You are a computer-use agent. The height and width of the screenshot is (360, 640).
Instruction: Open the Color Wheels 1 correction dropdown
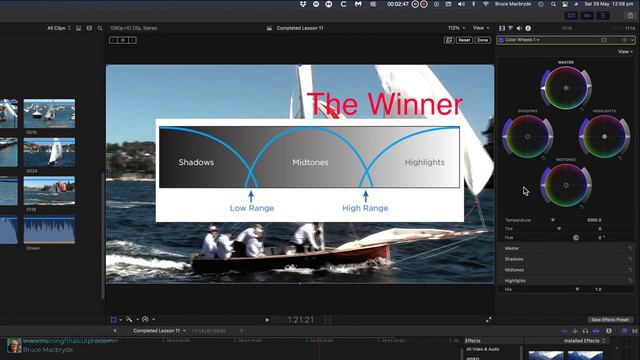pyautogui.click(x=522, y=40)
